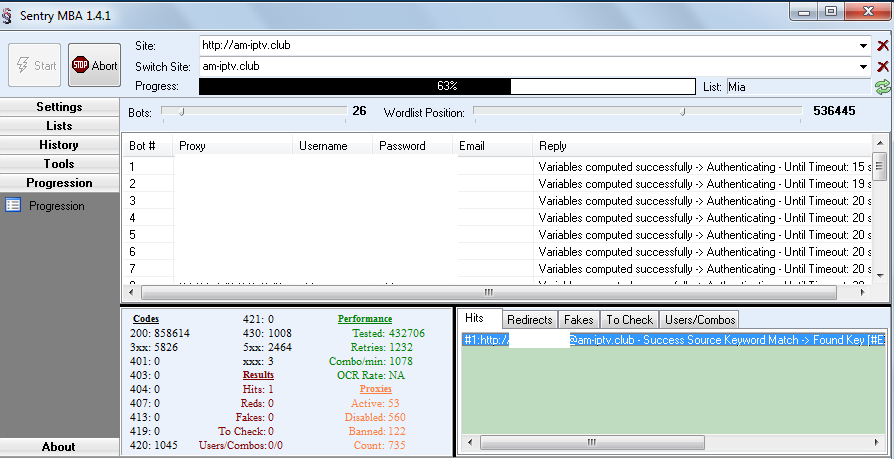
Task: Click the Hits panel scrollbar right arrow
Action: [877, 442]
